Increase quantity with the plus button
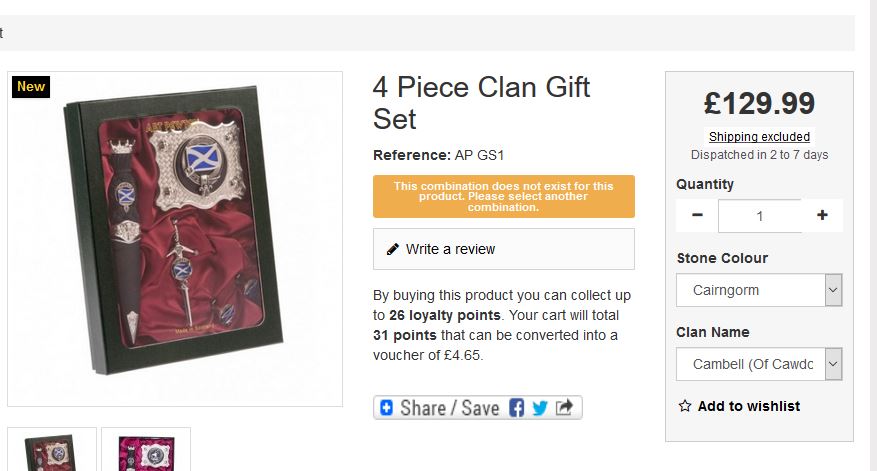The image size is (877, 471). click(x=822, y=216)
